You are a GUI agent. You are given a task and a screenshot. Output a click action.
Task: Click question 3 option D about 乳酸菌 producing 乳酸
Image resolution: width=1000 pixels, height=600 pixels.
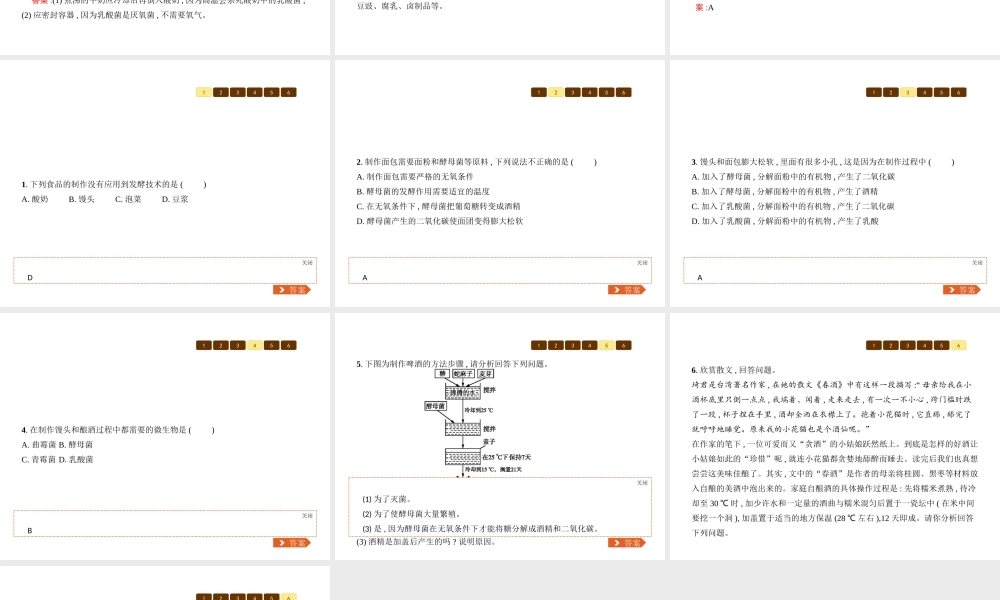784,221
